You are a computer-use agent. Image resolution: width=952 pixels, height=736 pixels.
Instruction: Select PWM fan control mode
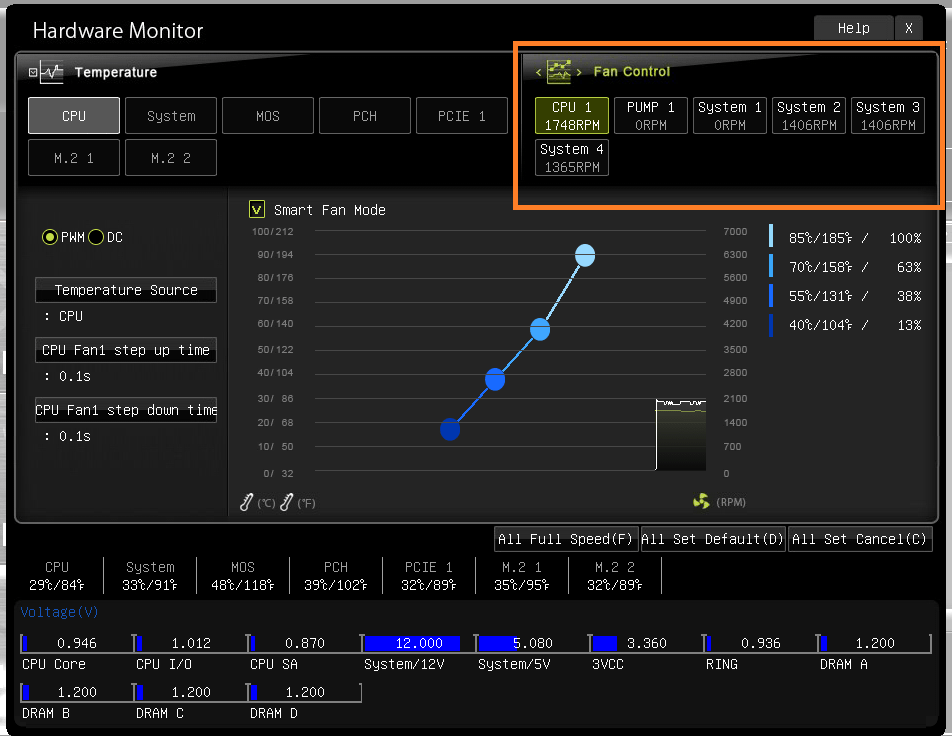tap(50, 237)
